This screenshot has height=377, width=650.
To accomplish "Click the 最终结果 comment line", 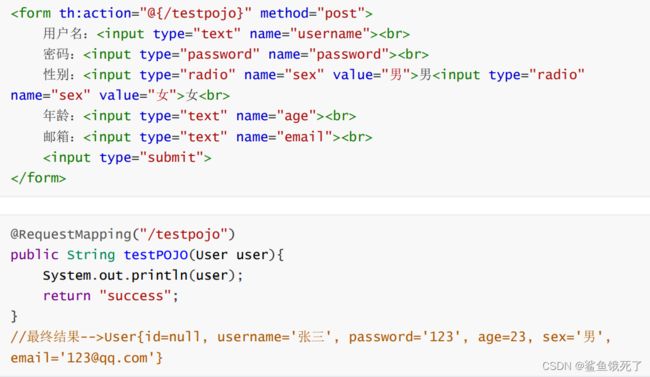I will click(311, 337).
